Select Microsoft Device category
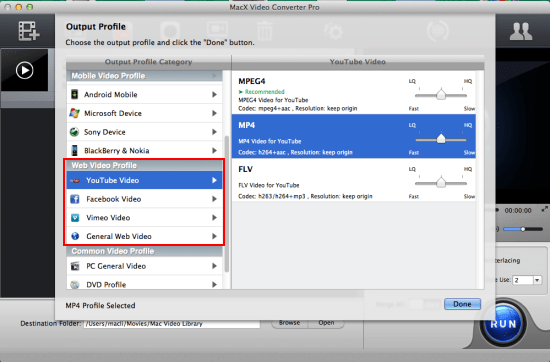Screen dimensions: 550x362 145,113
